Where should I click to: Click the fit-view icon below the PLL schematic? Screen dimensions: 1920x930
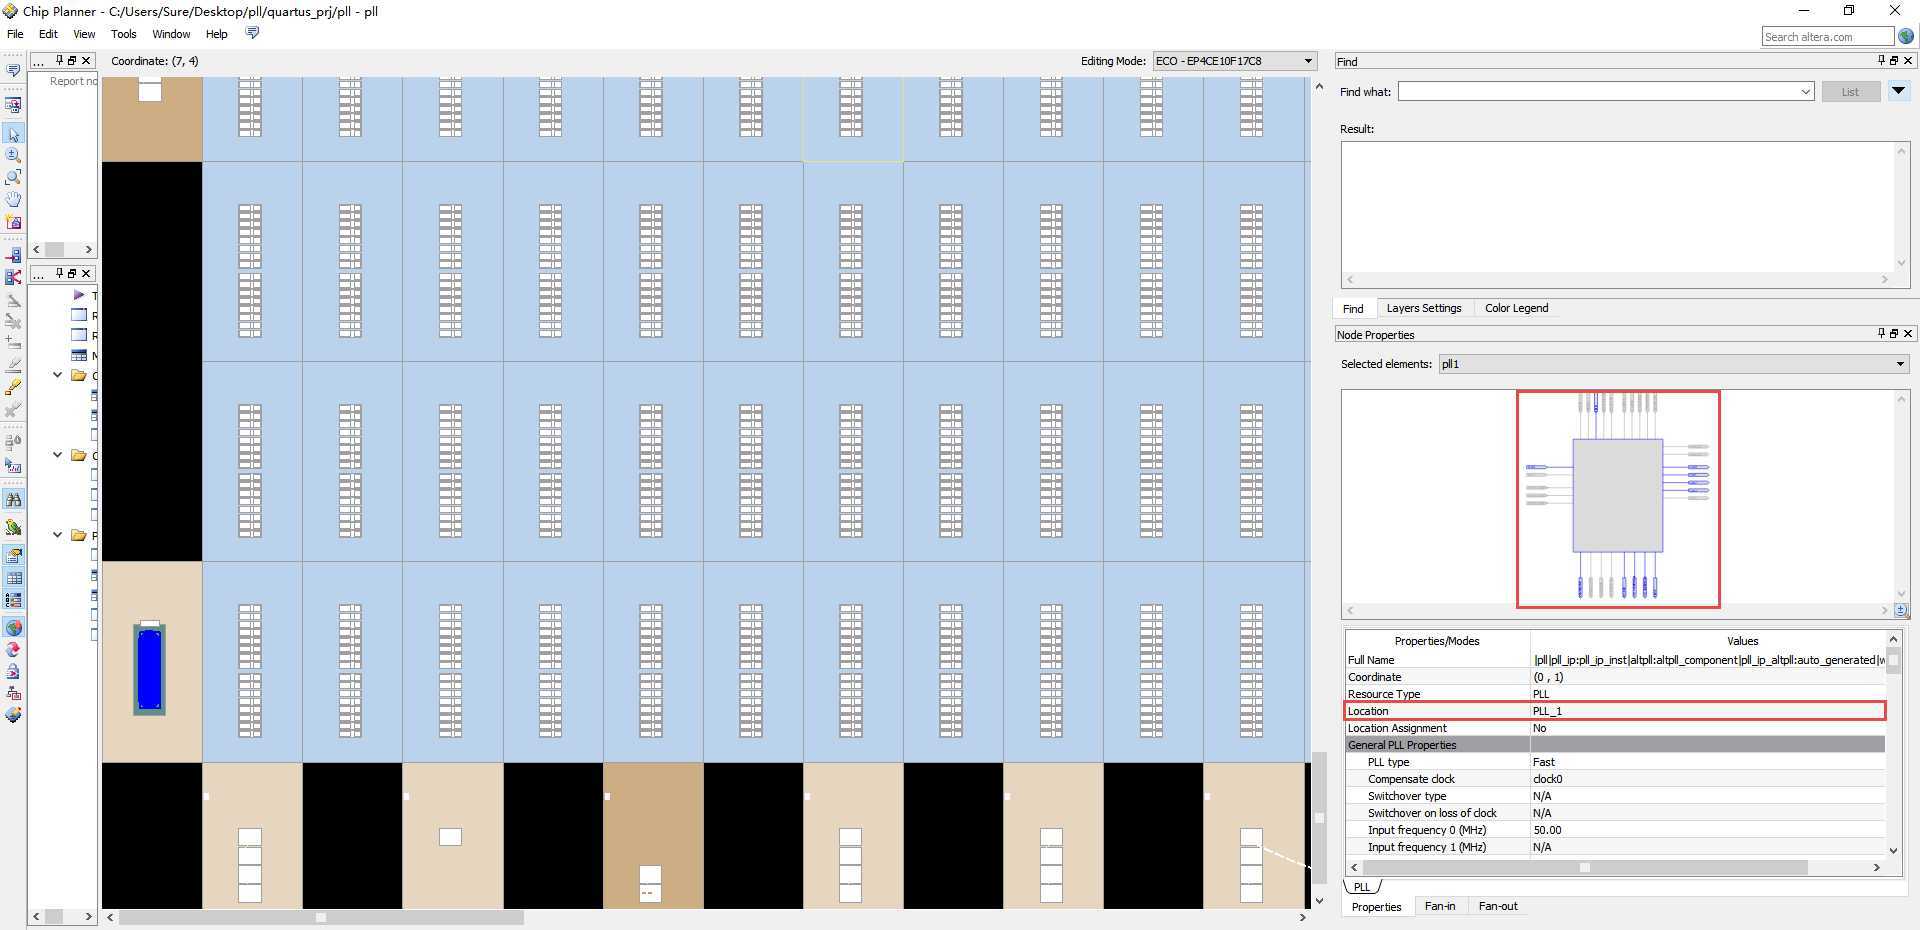tap(1901, 610)
